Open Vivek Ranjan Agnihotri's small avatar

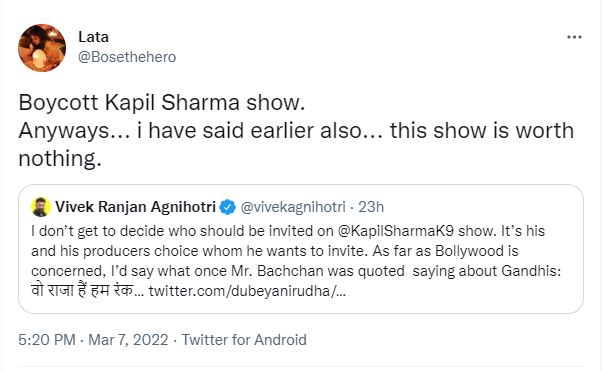[x=41, y=207]
